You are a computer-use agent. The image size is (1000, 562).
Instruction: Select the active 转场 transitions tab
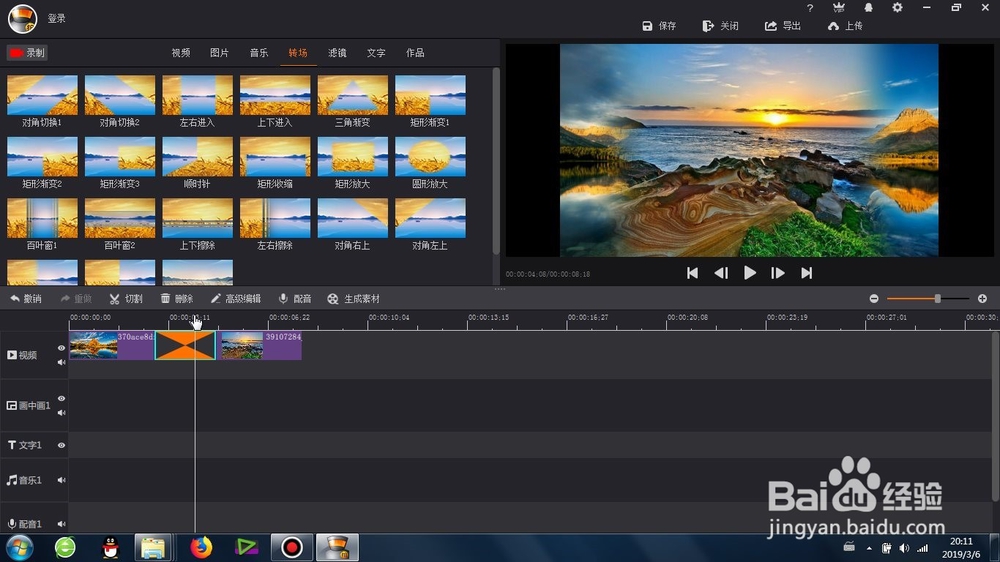point(298,53)
